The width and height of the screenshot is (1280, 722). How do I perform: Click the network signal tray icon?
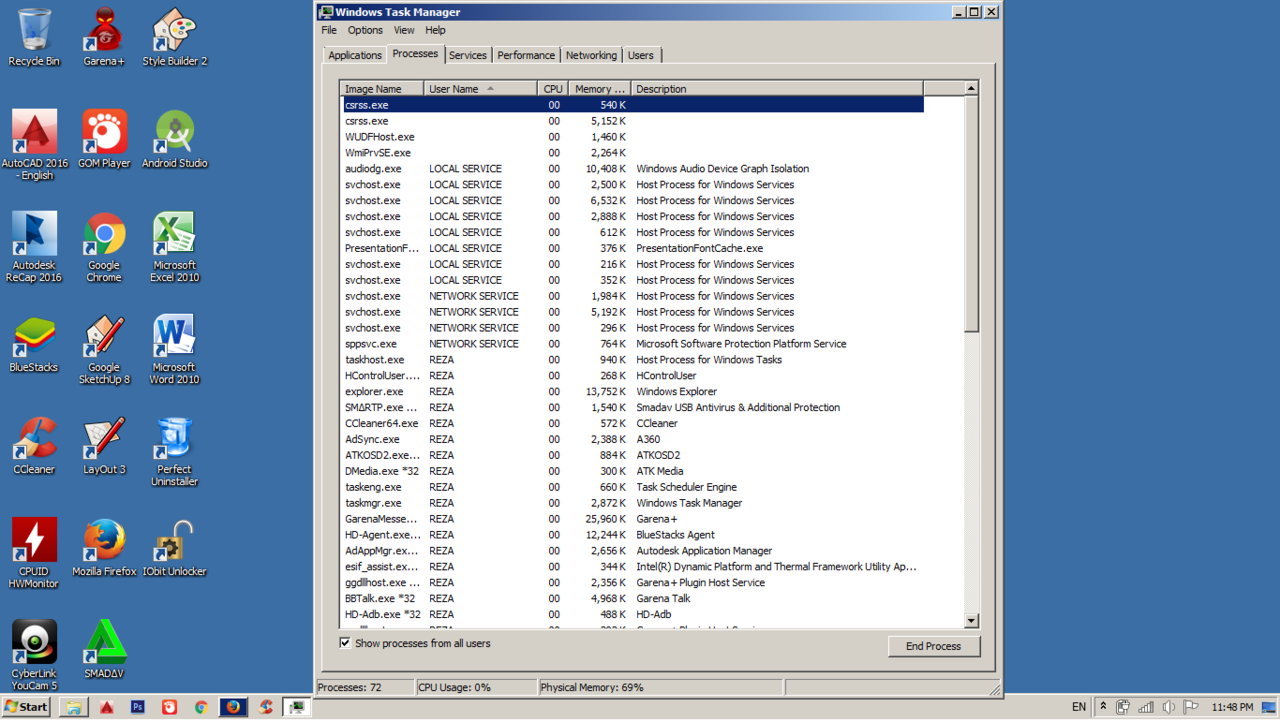1146,707
